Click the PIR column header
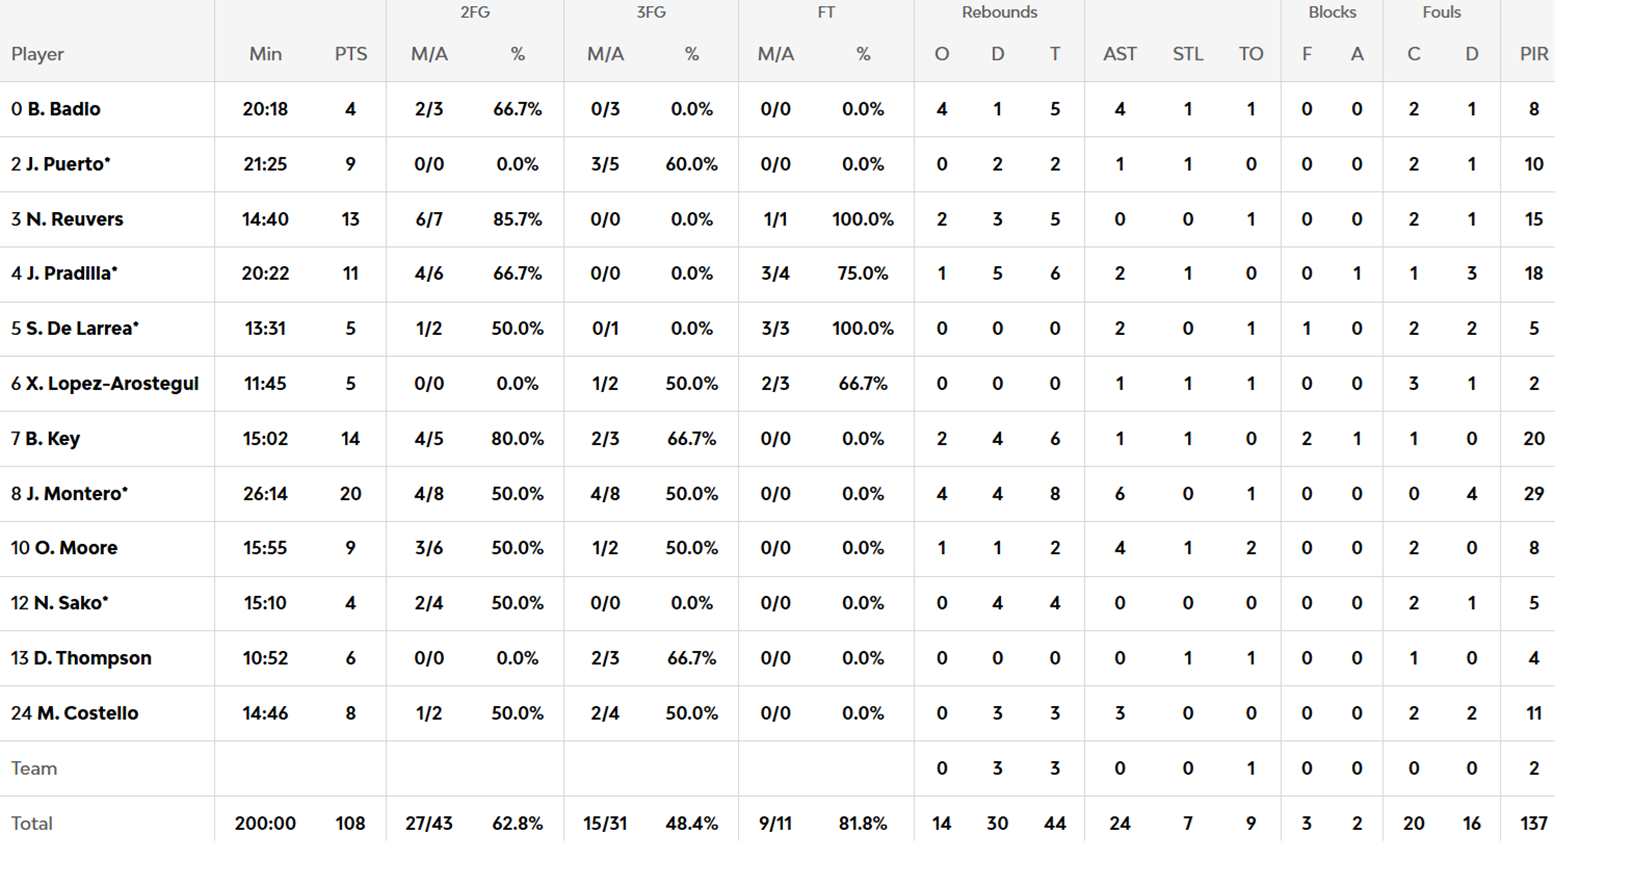 (1533, 54)
